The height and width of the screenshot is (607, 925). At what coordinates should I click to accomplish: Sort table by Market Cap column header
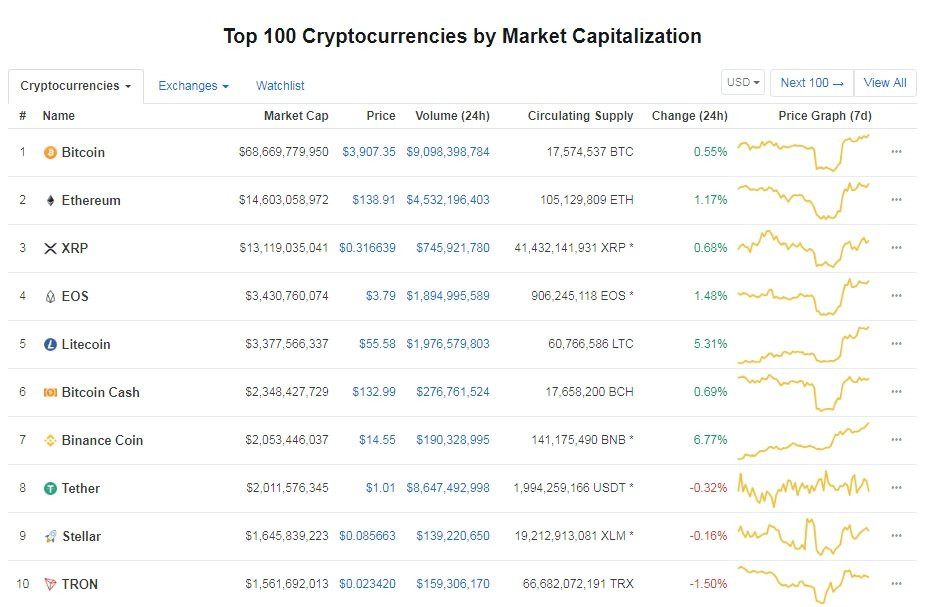296,116
